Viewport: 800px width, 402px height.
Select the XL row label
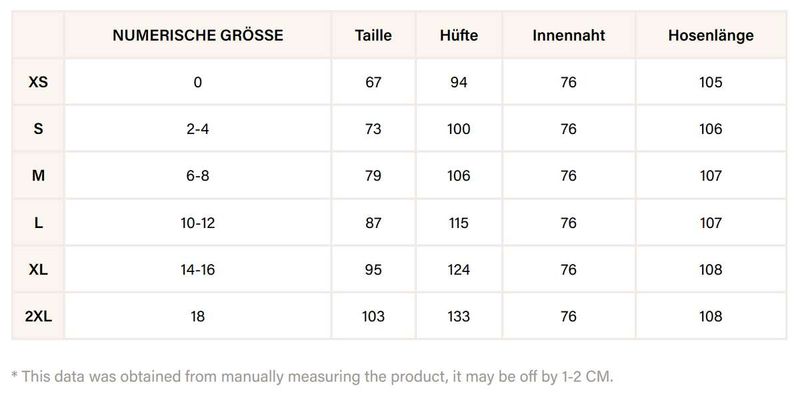pyautogui.click(x=38, y=270)
